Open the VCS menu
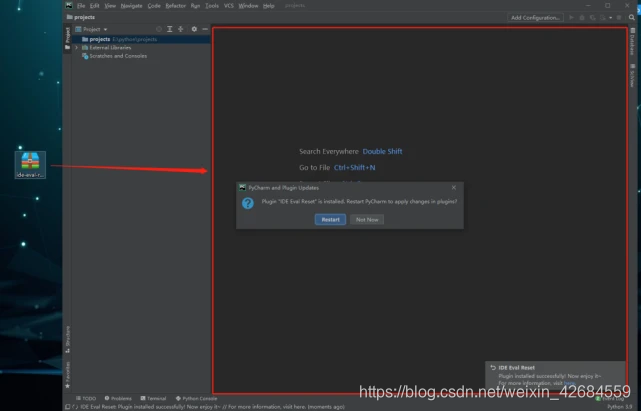This screenshot has height=411, width=641. click(229, 6)
